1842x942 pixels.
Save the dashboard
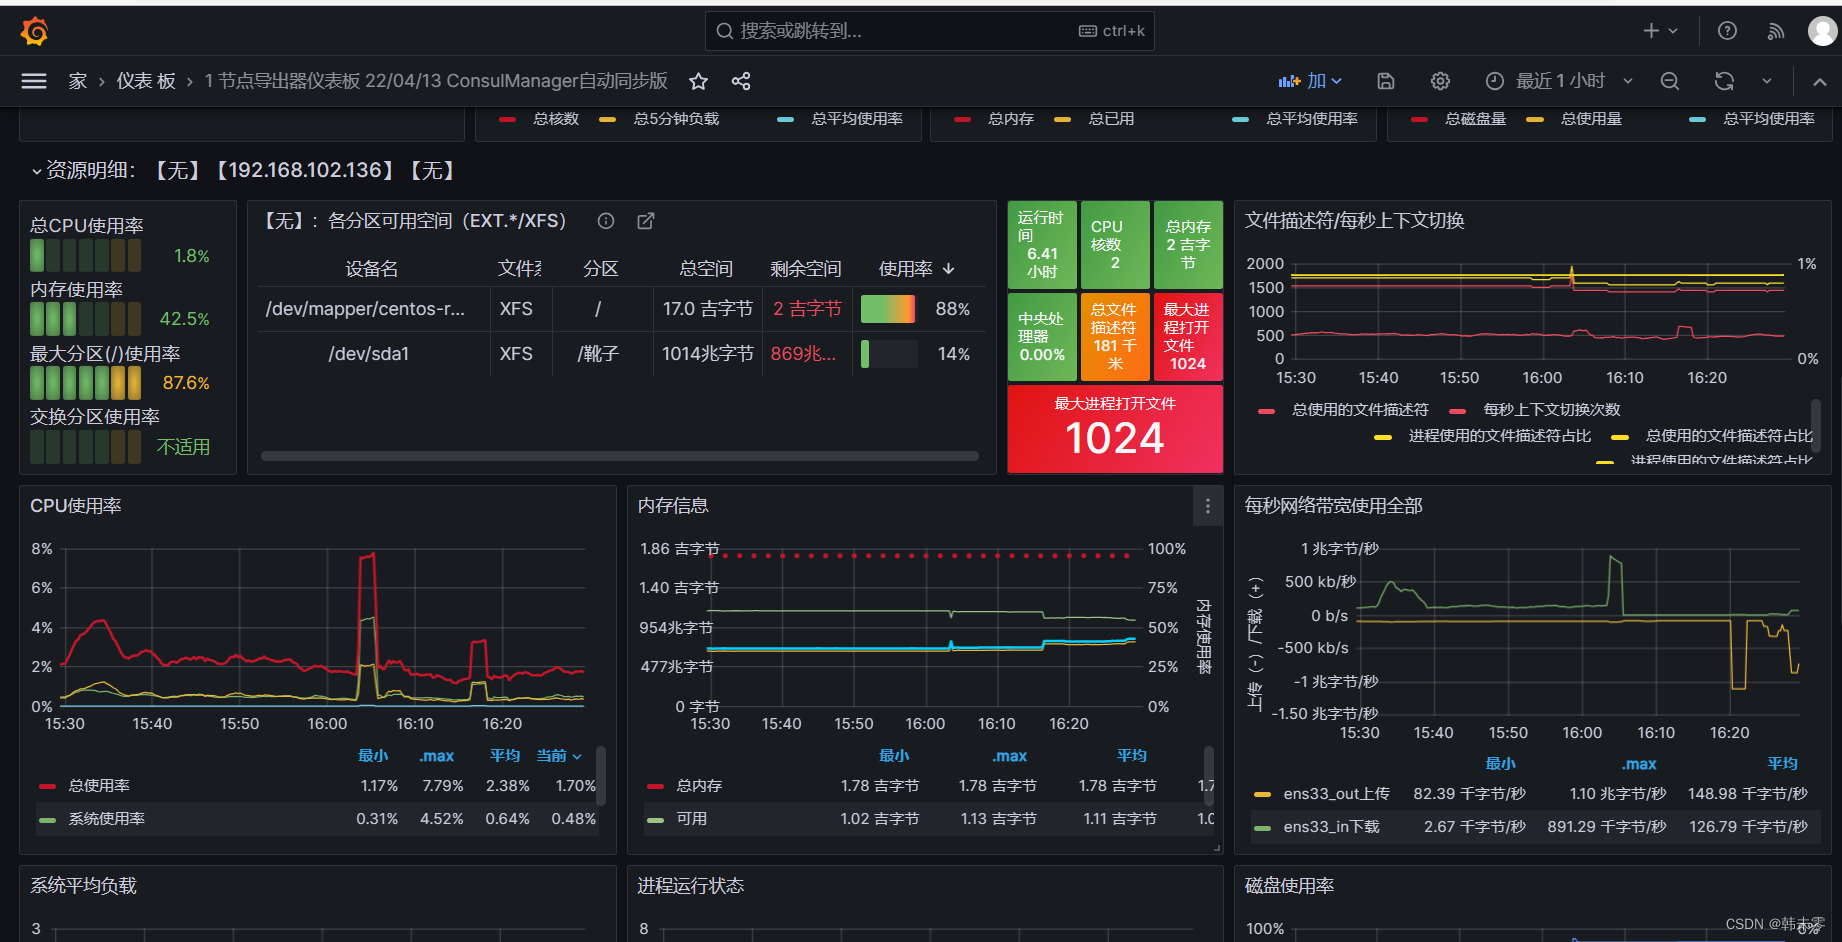click(x=1385, y=81)
